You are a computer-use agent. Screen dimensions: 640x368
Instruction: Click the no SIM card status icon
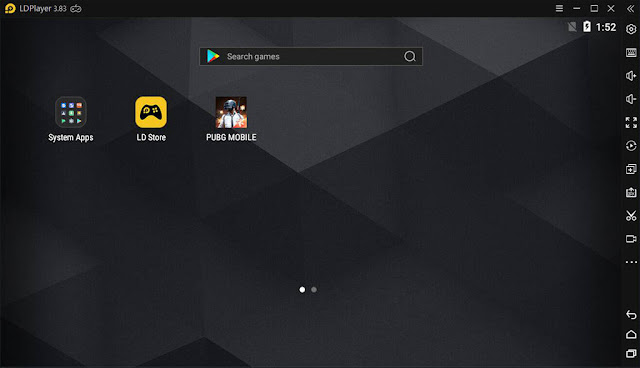(572, 27)
